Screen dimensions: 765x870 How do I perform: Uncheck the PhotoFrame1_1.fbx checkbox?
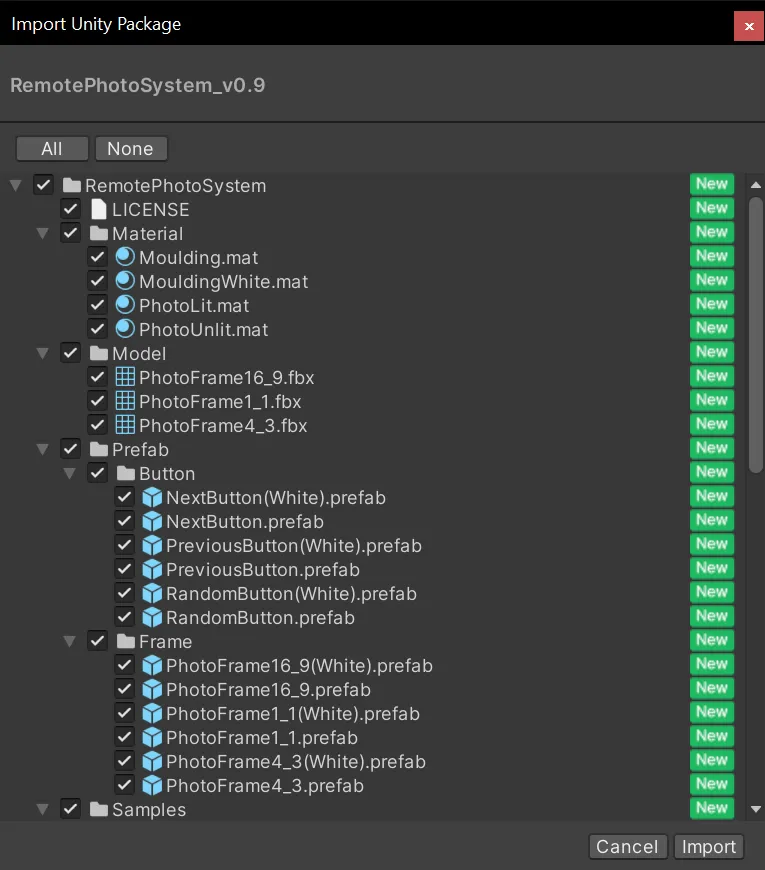tap(98, 401)
